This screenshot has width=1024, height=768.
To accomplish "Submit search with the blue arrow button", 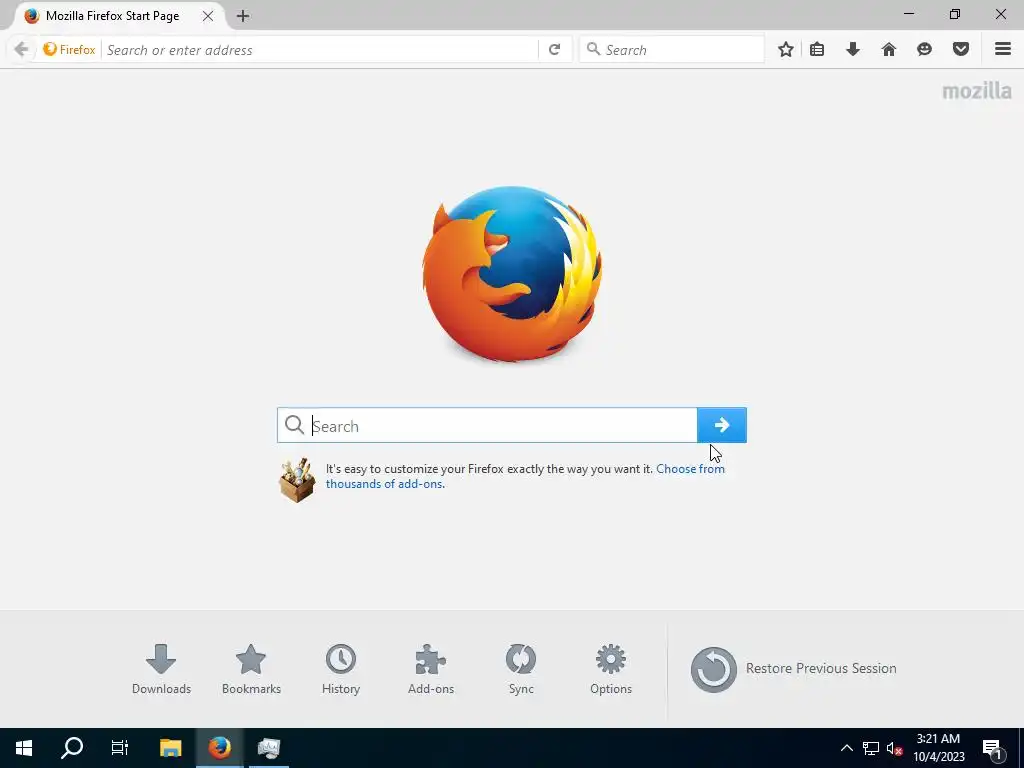I will [722, 425].
